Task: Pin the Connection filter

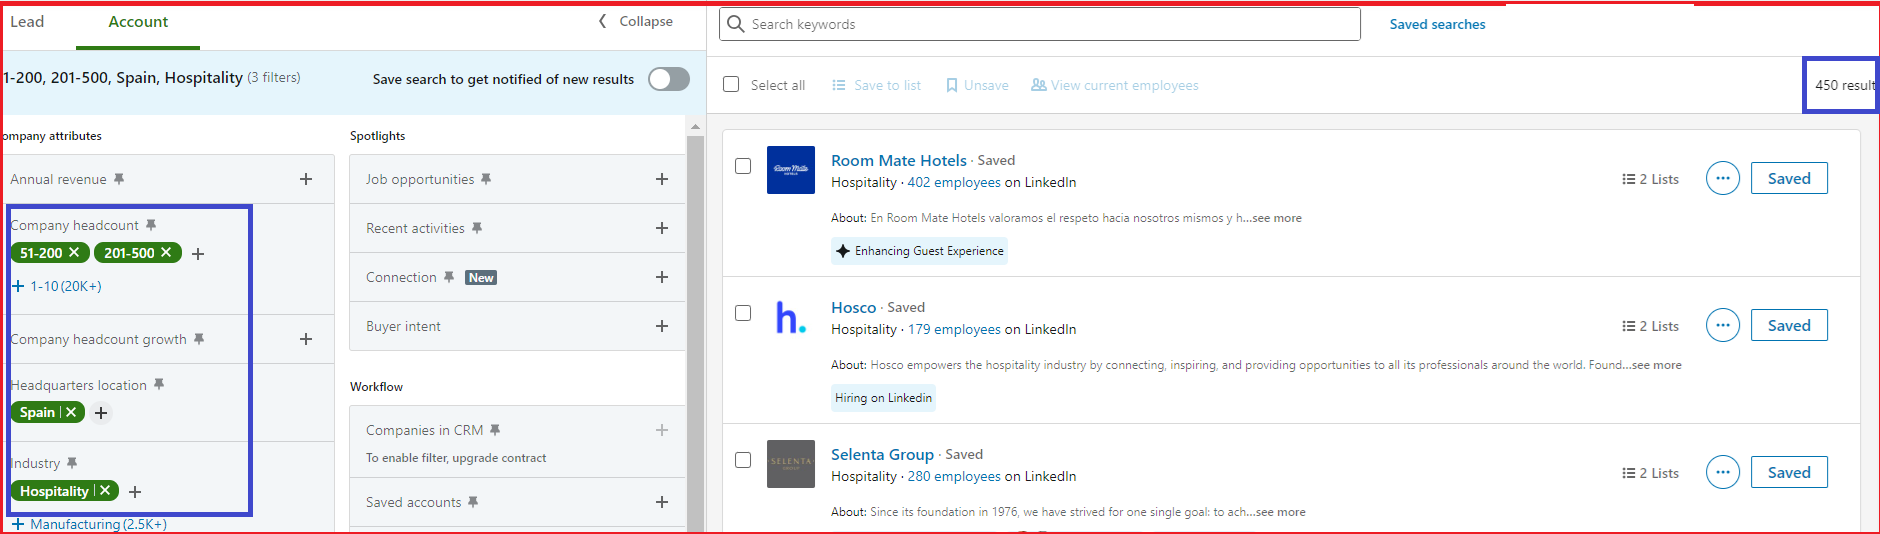Action: point(449,277)
